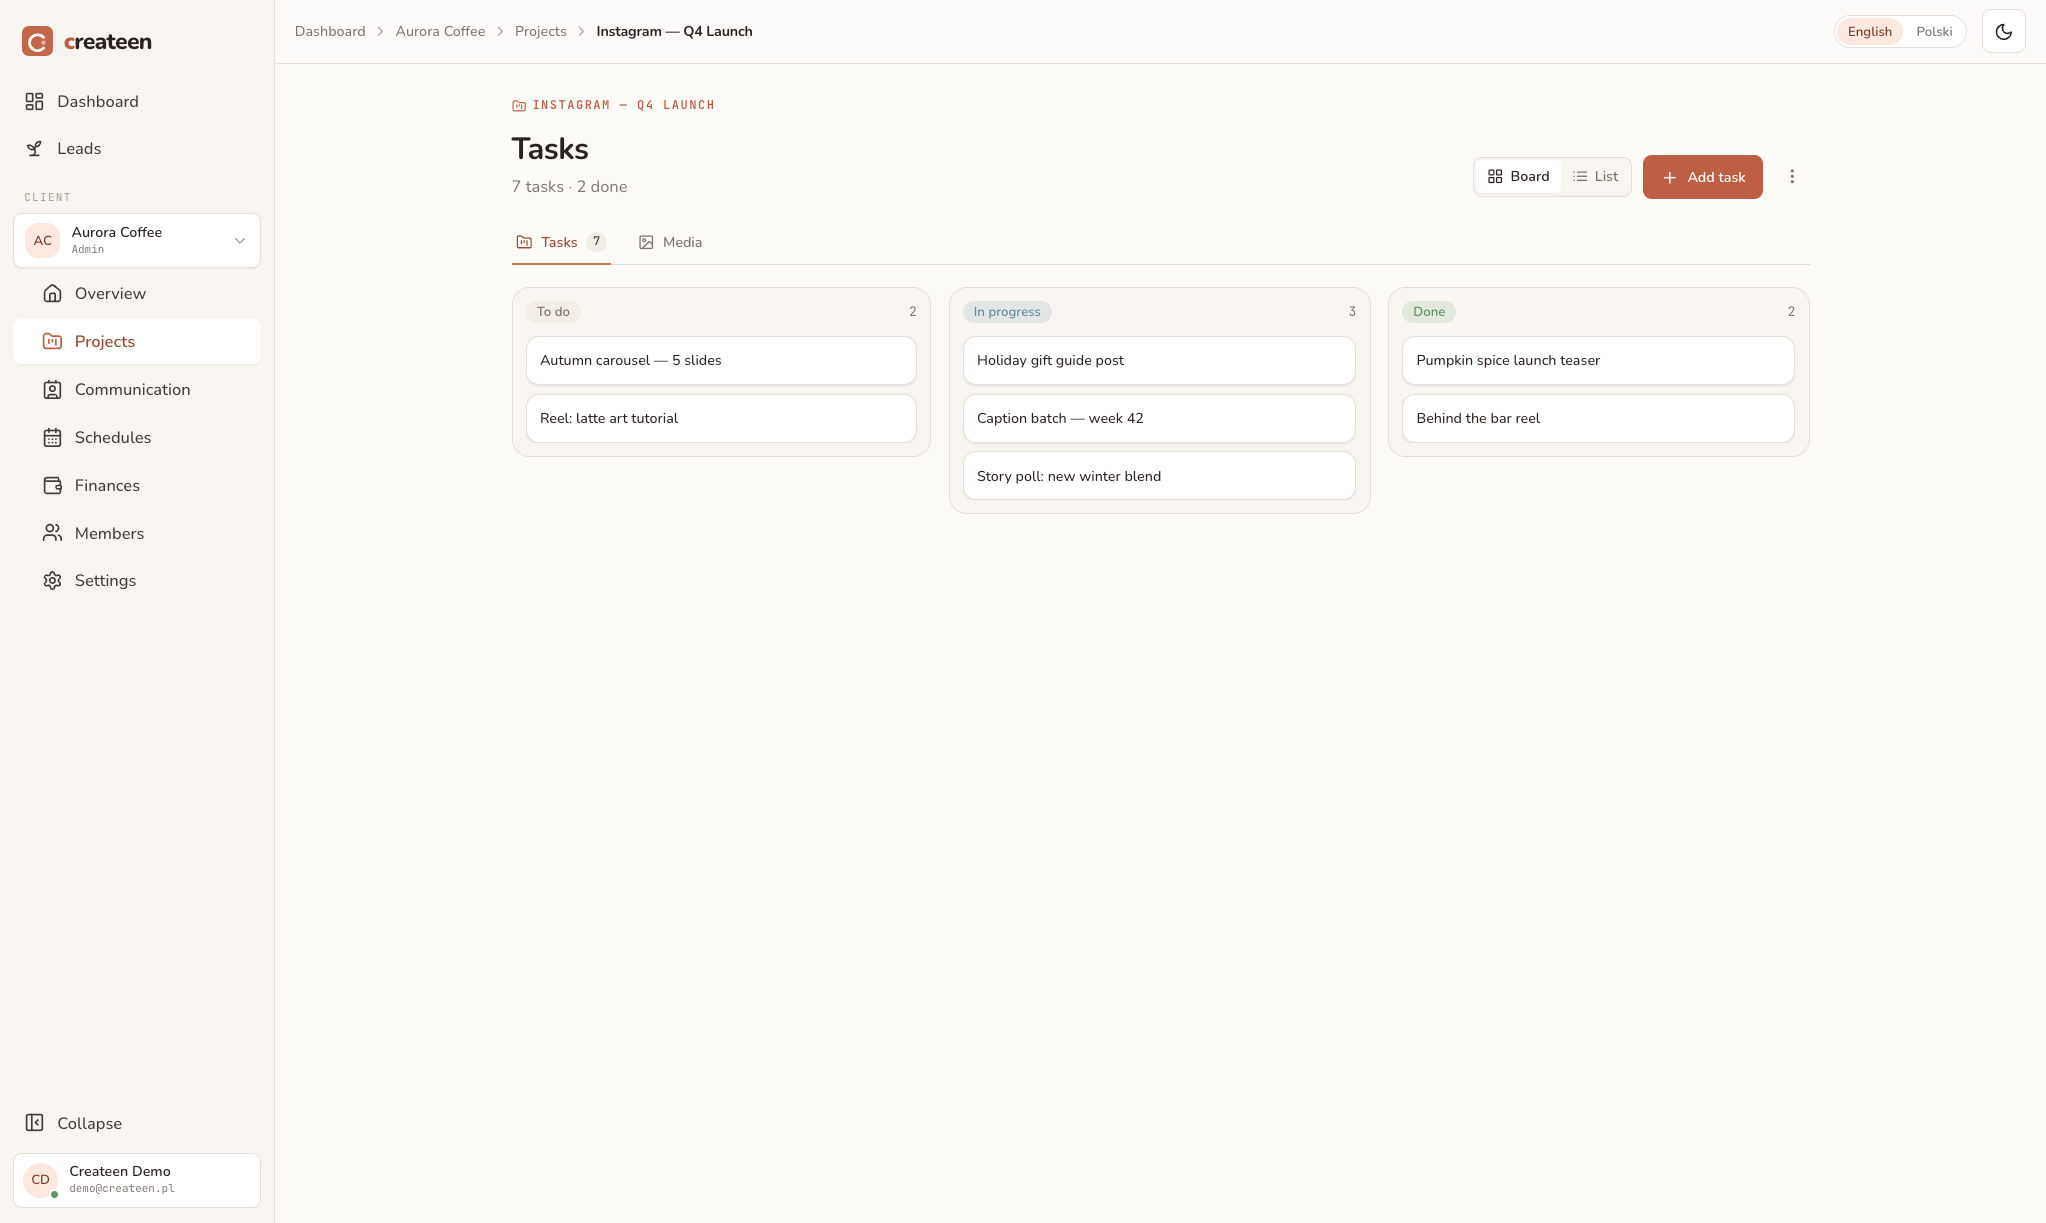Click the In progress column label

click(1007, 312)
